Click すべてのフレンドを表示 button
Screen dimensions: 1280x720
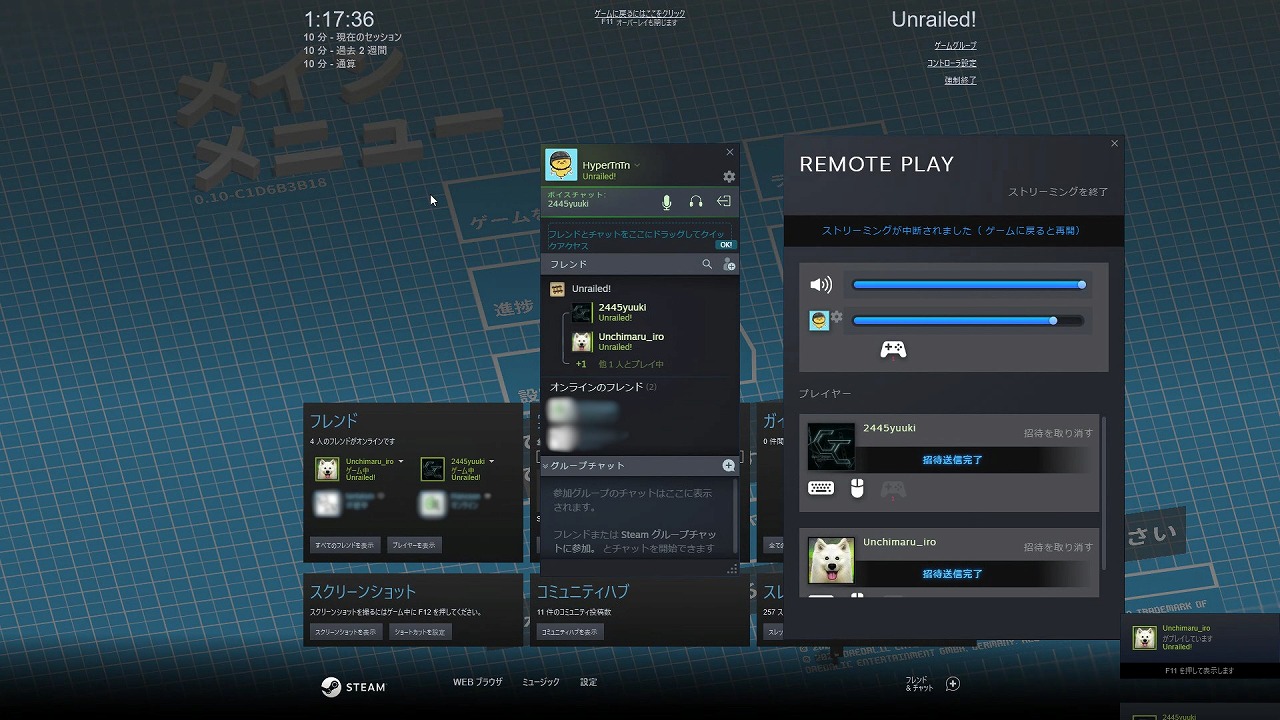pos(345,545)
